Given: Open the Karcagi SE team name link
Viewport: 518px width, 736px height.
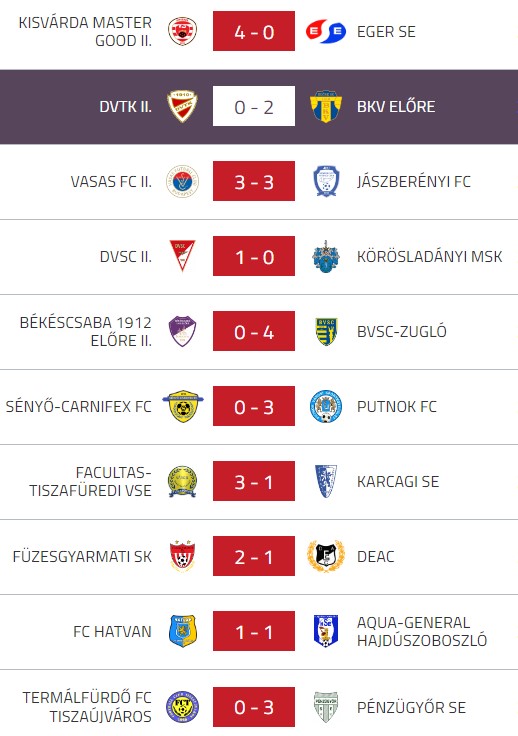Looking at the screenshot, I should coord(398,482).
